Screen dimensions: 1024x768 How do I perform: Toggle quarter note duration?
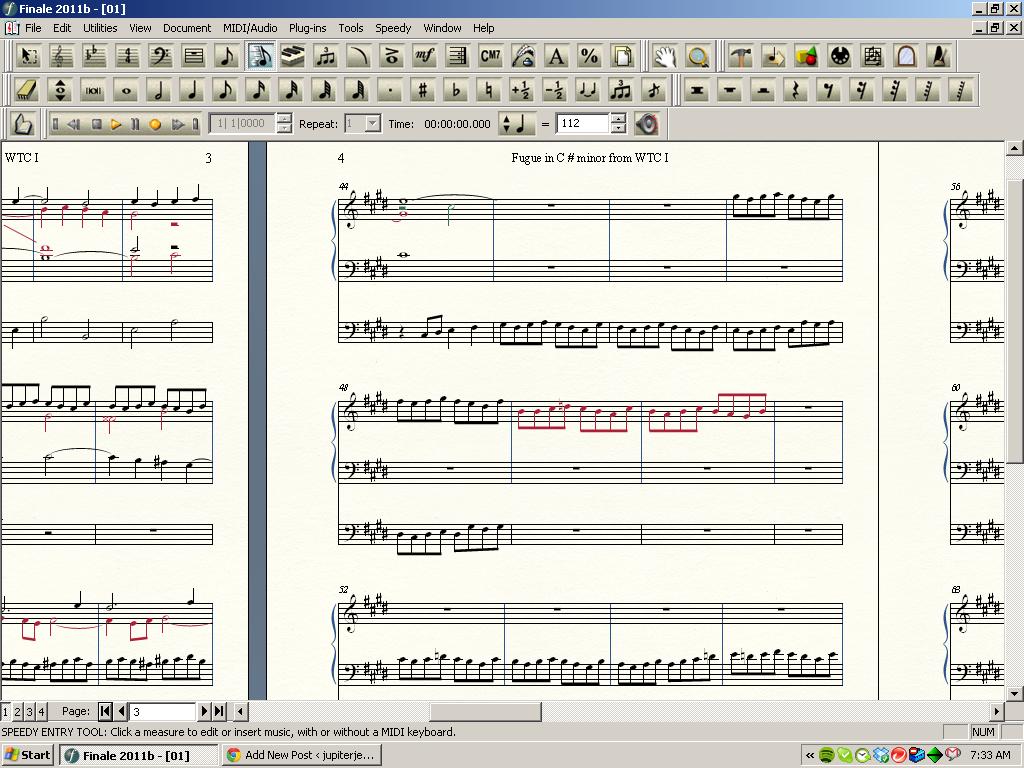(192, 90)
